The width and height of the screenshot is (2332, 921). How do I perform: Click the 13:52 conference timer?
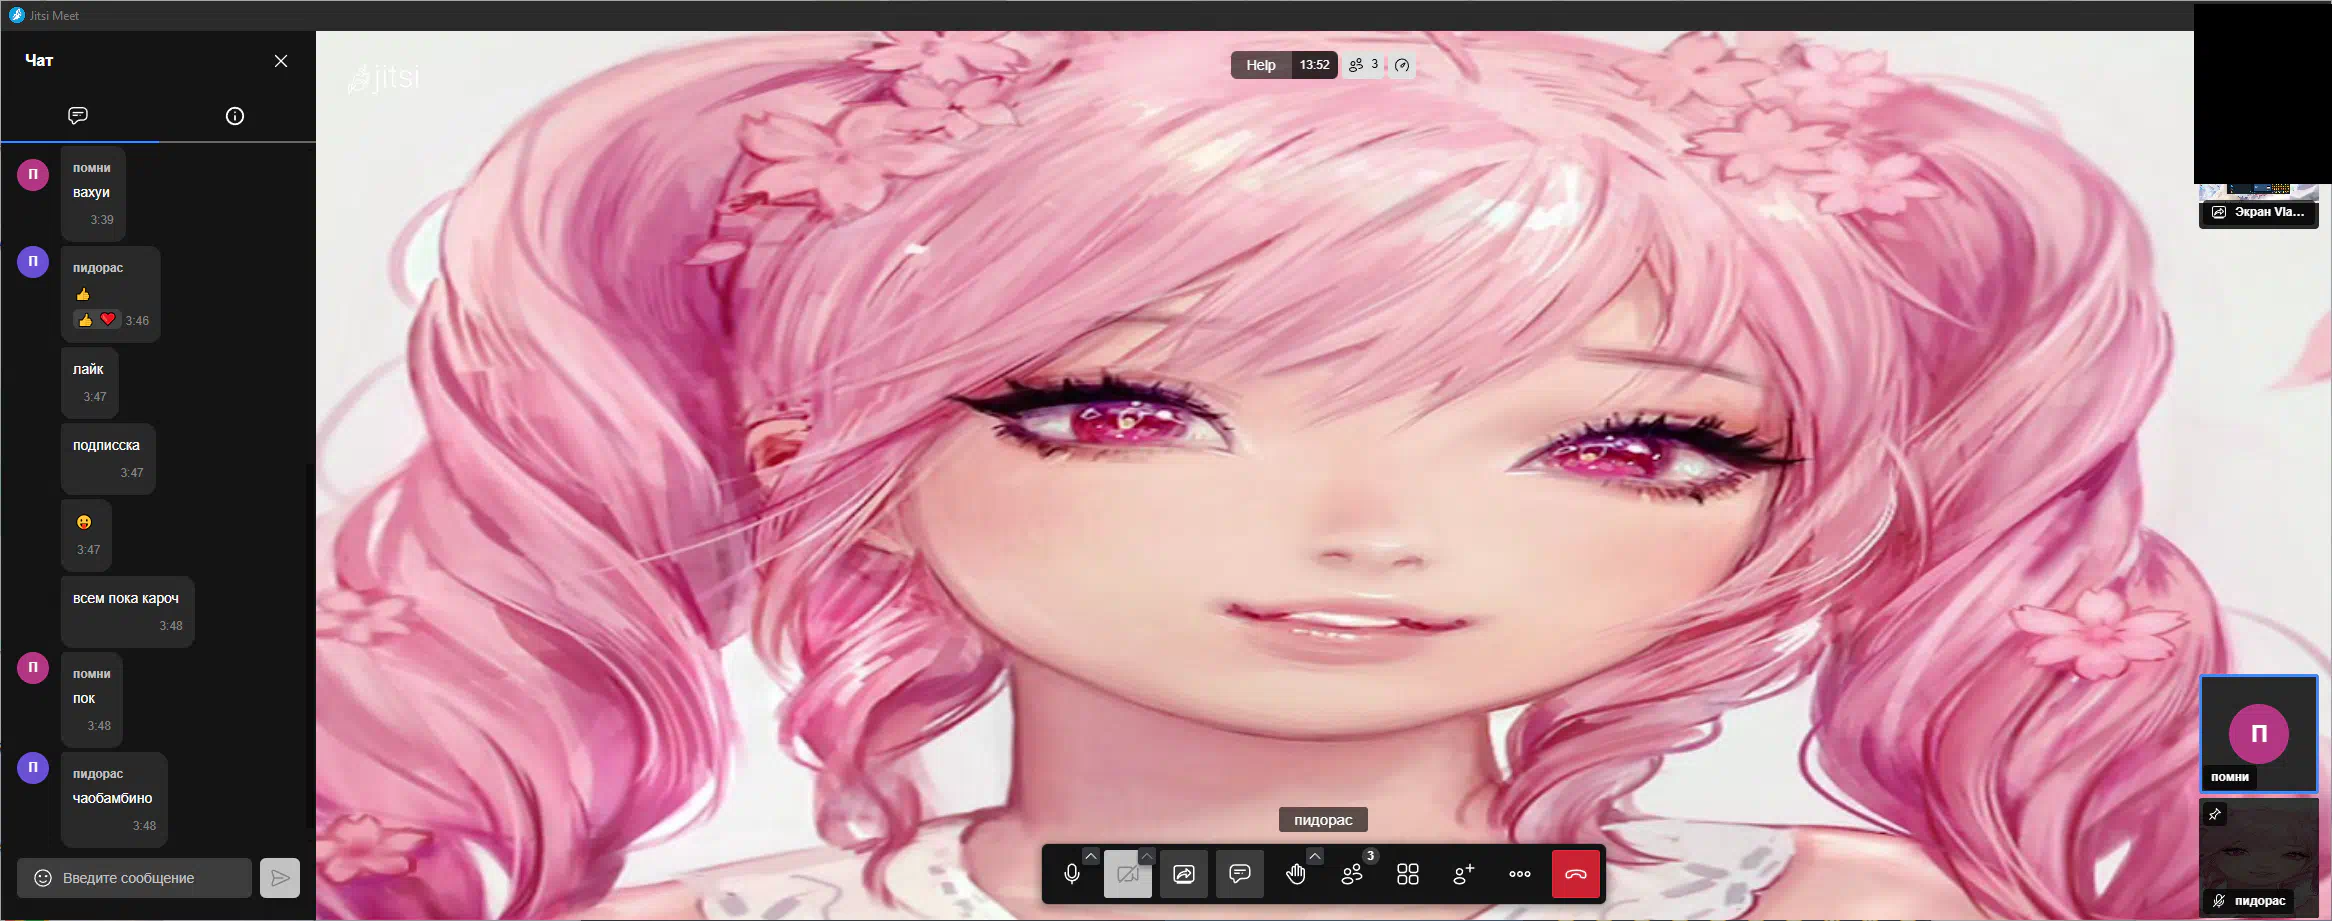click(1314, 65)
